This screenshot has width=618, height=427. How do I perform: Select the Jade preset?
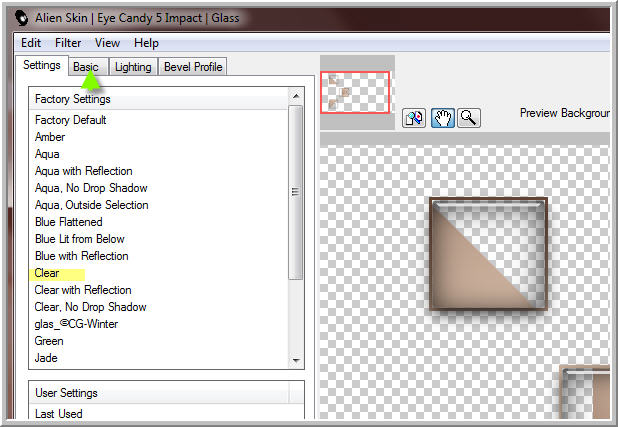pyautogui.click(x=46, y=358)
